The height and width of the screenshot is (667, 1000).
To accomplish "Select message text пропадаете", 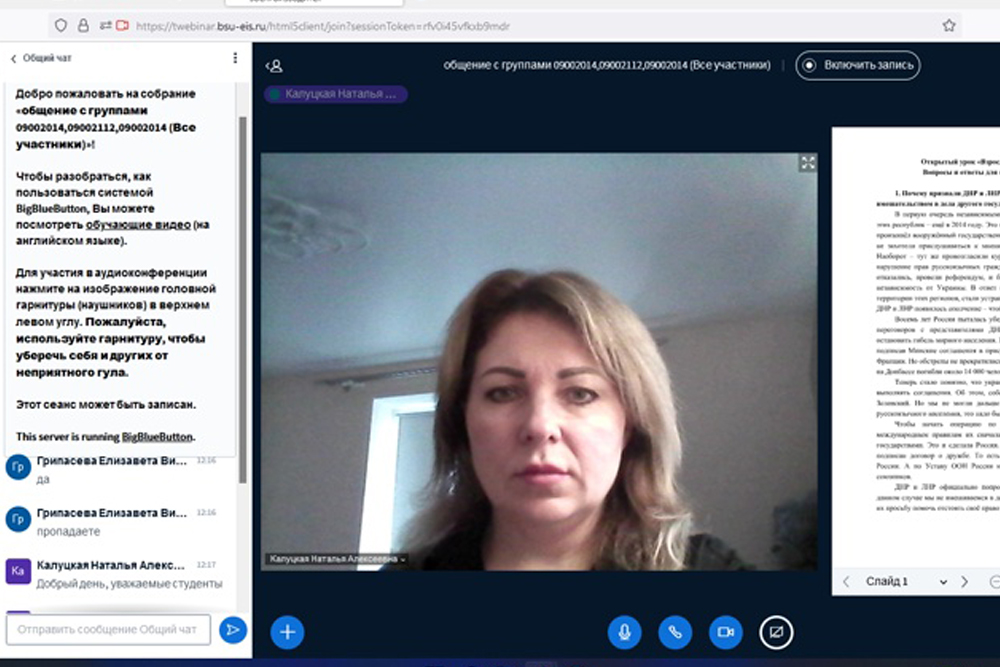I will 68,532.
